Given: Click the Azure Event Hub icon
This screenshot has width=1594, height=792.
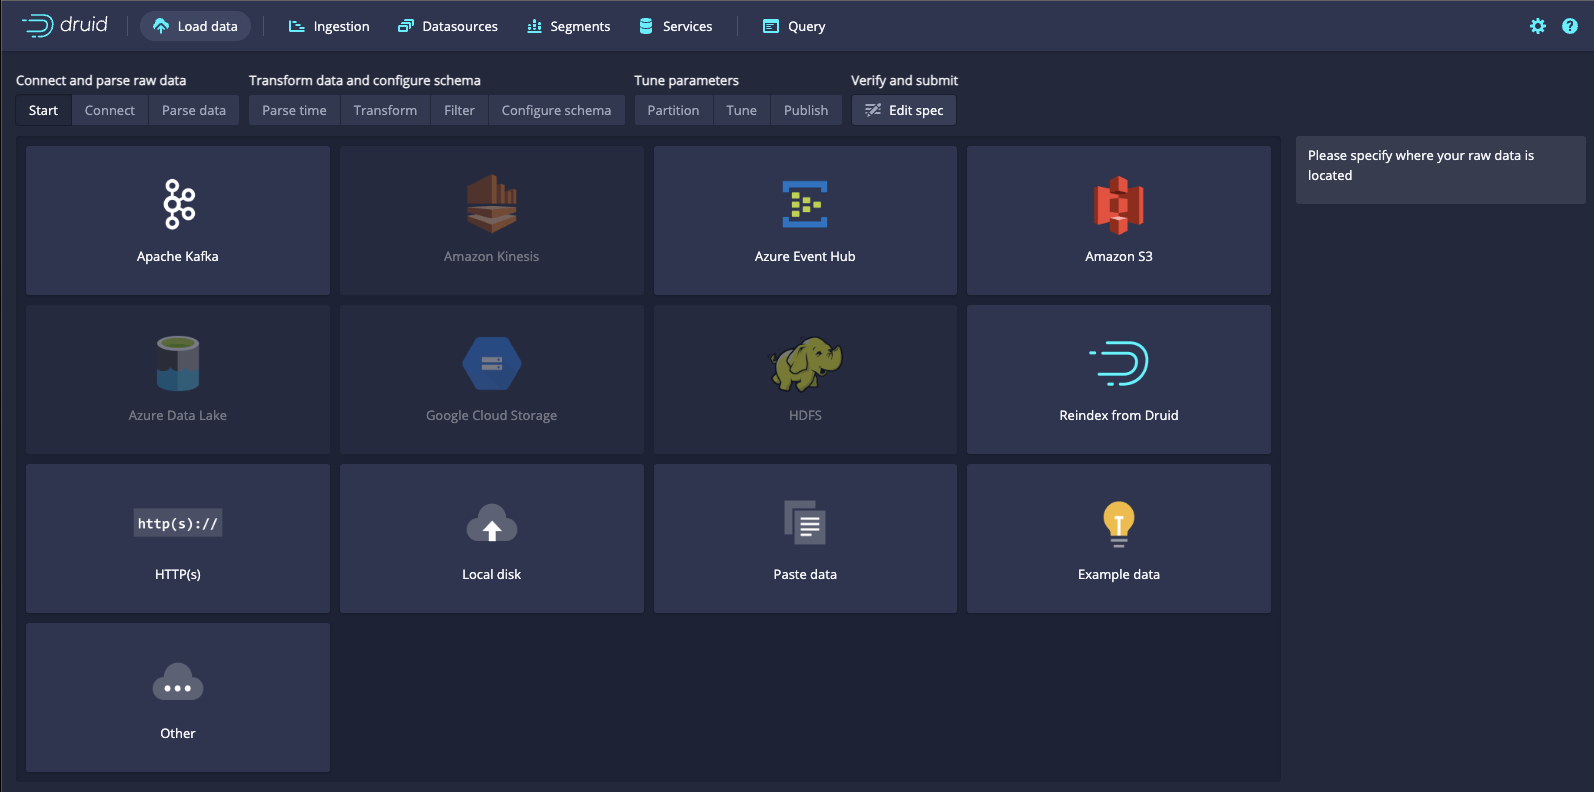Looking at the screenshot, I should (805, 204).
